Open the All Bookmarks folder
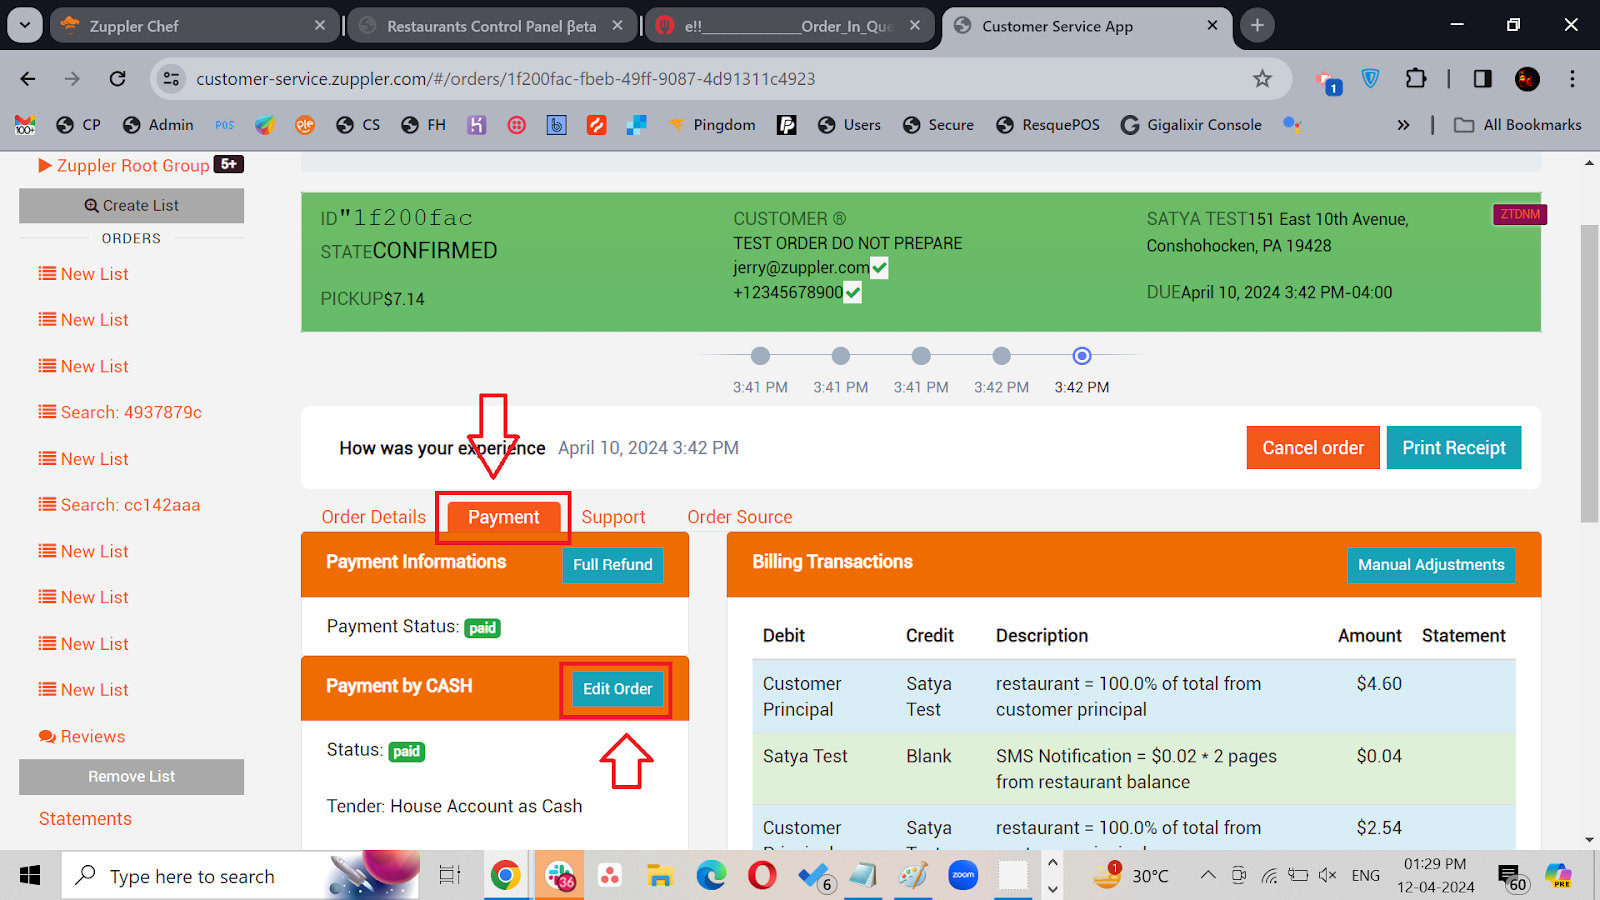The image size is (1600, 900). tap(1518, 125)
